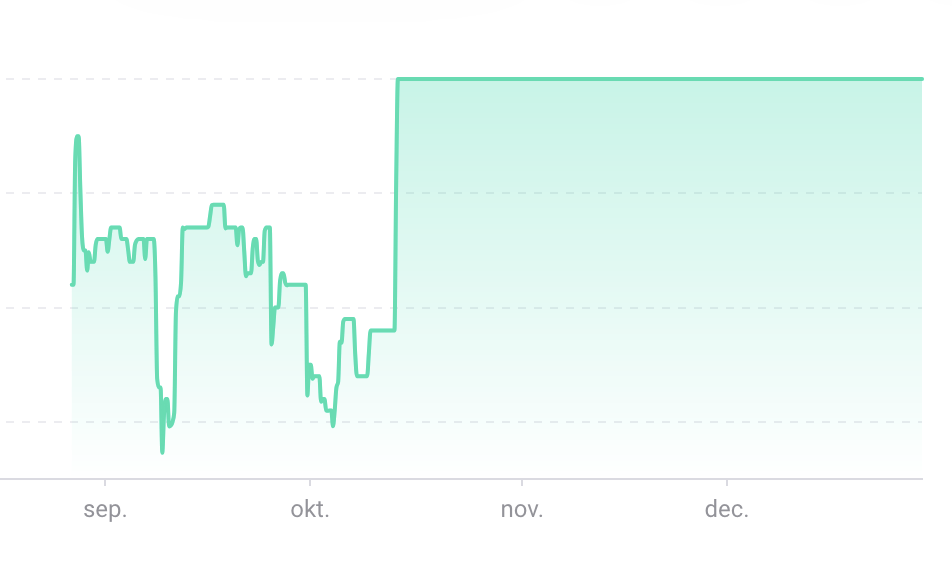The width and height of the screenshot is (952, 566).
Task: Click the okt. month label
Action: [x=310, y=509]
